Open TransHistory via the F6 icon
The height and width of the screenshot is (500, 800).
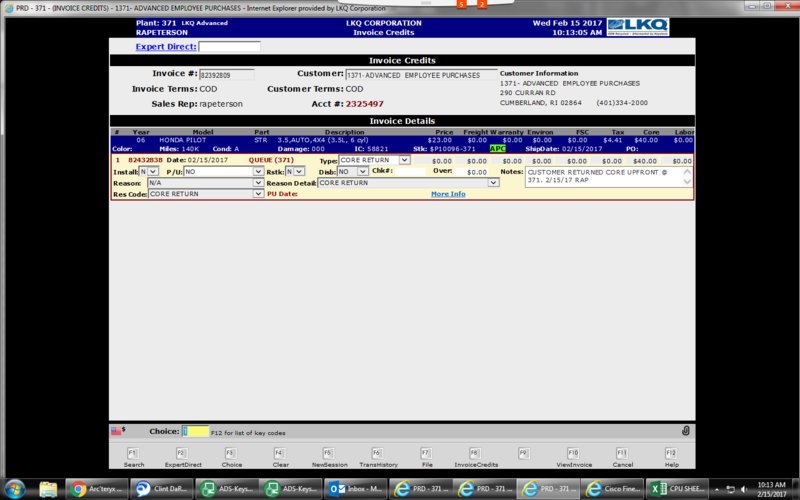click(x=377, y=453)
